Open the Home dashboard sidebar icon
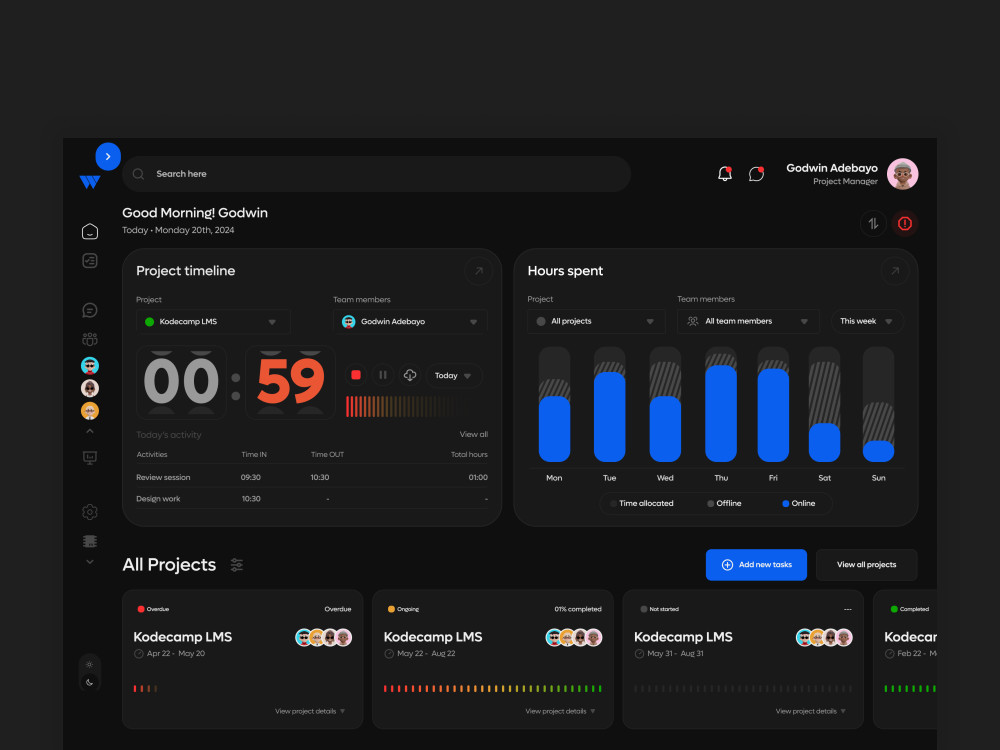1000x750 pixels. (90, 231)
